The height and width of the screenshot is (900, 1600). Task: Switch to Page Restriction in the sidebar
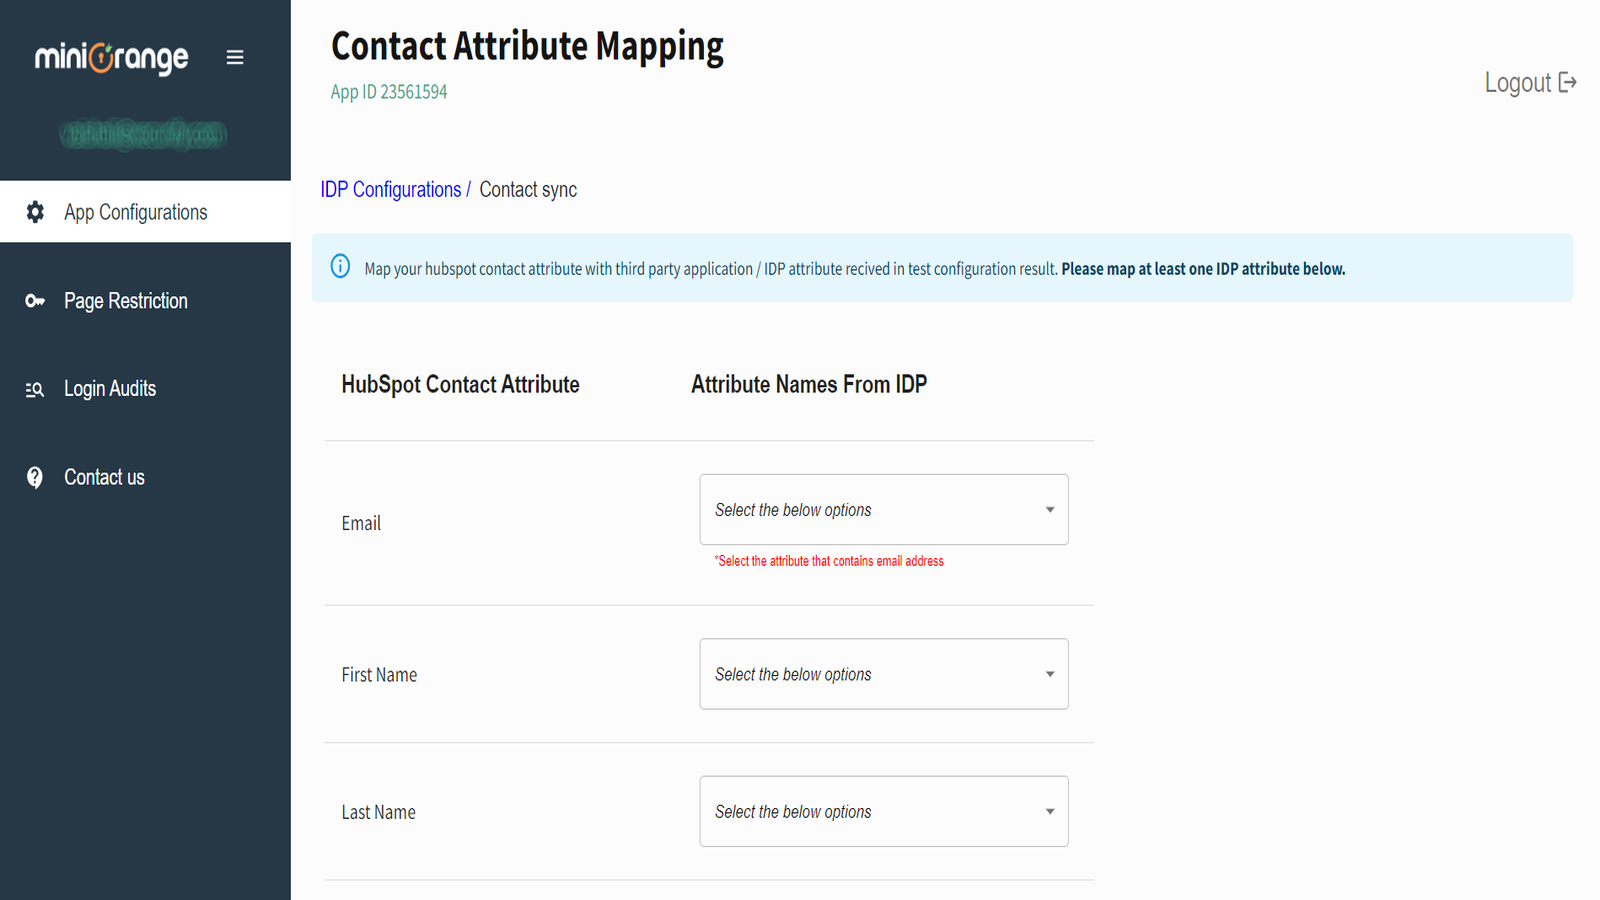pos(125,300)
